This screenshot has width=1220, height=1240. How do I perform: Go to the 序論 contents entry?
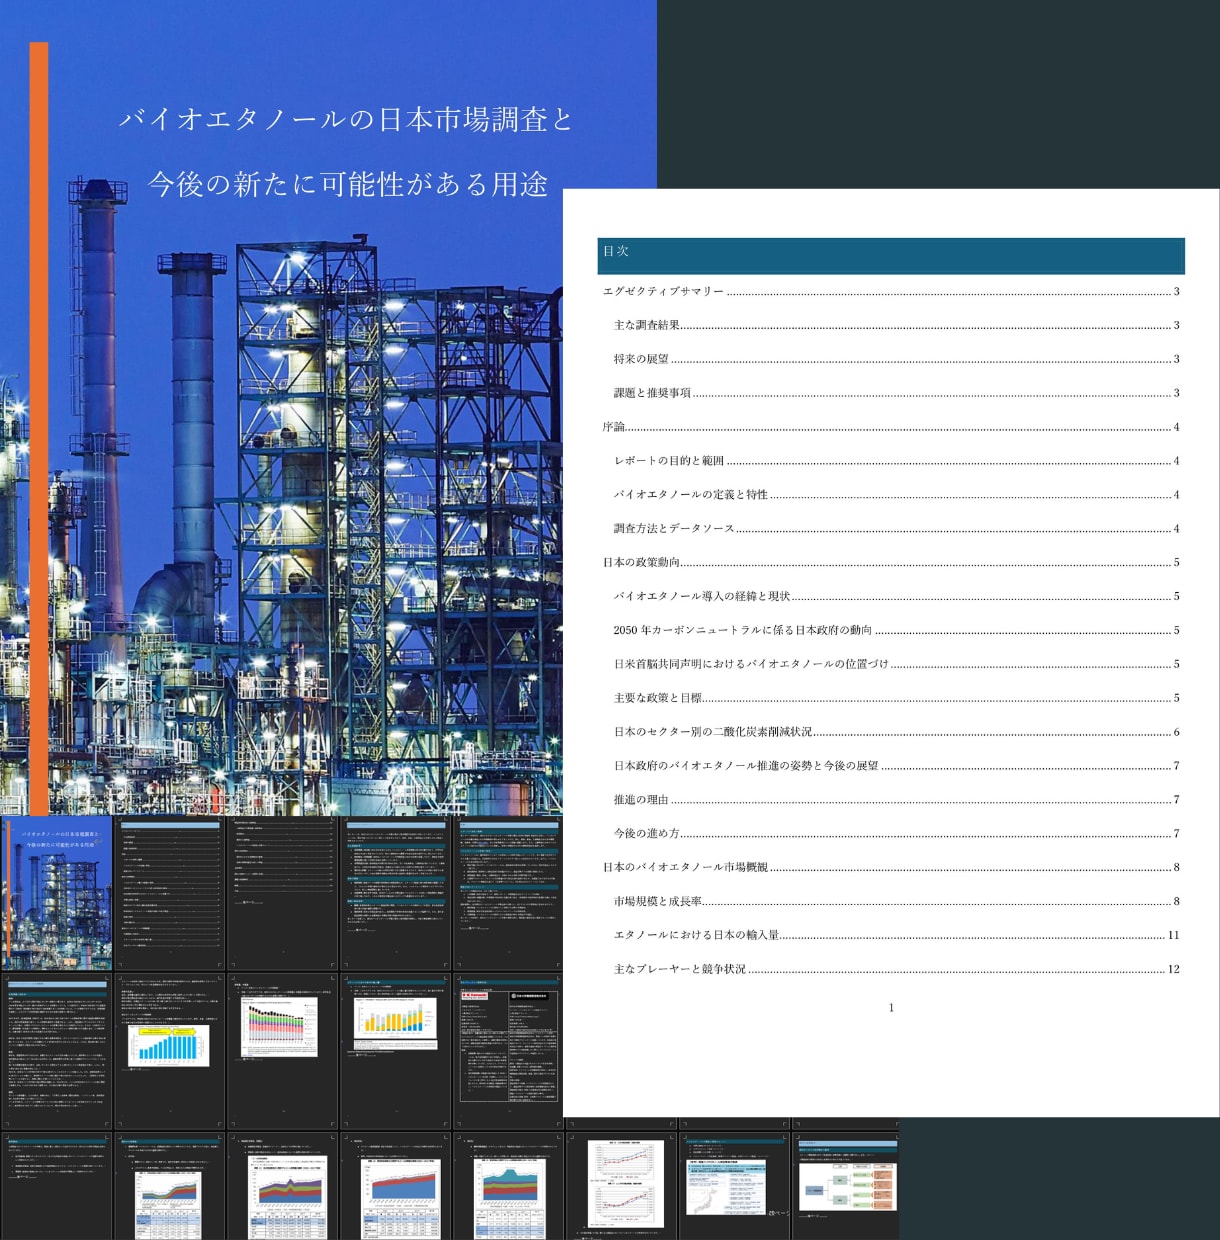click(x=891, y=428)
